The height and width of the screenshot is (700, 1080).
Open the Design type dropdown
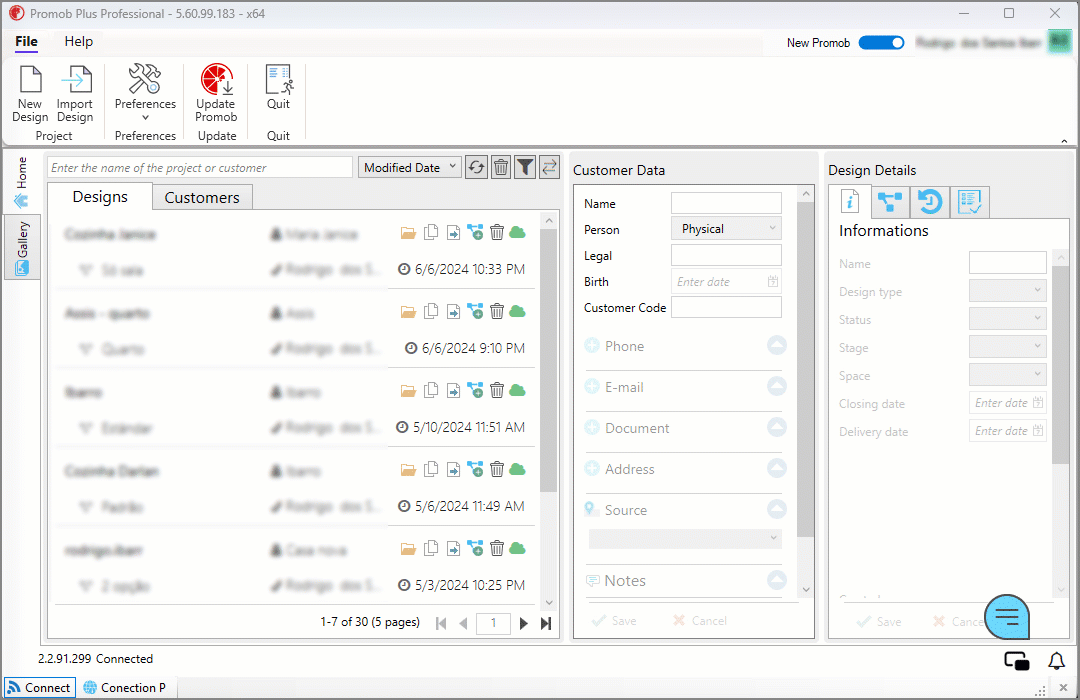pos(1008,291)
